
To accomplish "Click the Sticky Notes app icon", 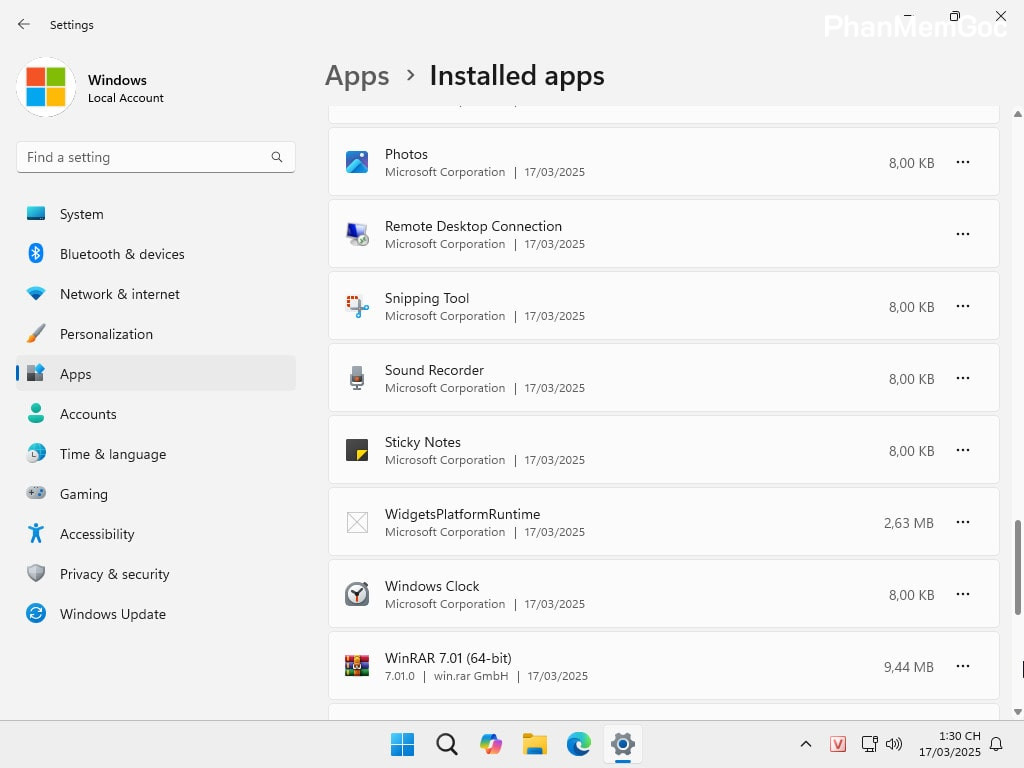I will coord(357,450).
